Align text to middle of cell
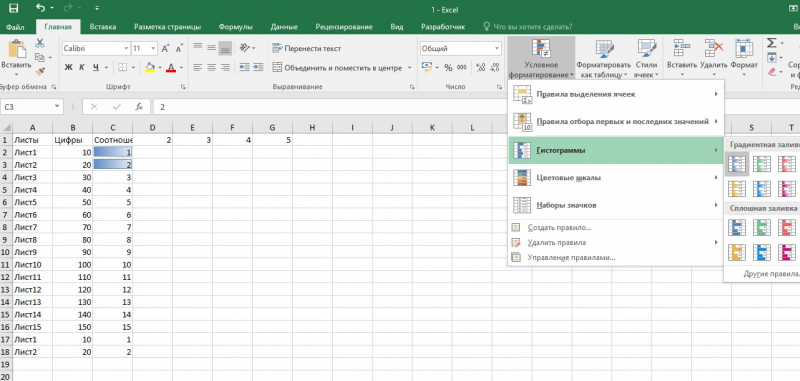800x381 pixels. [211, 48]
